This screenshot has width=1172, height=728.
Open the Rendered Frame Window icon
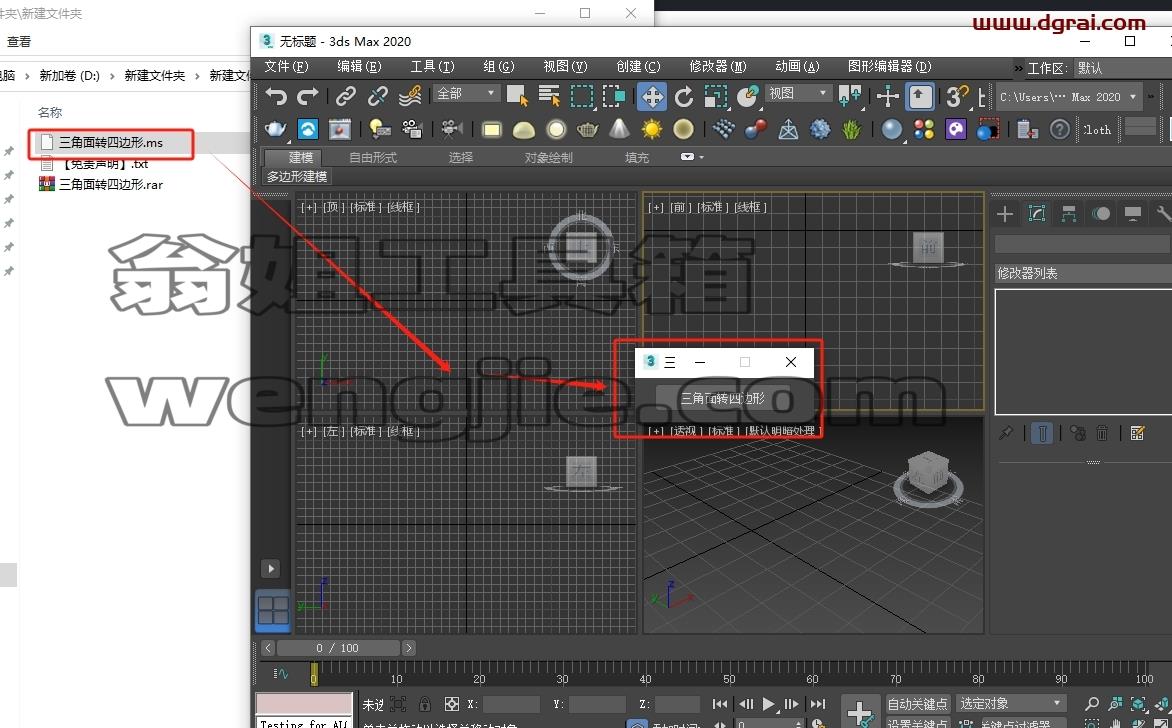pyautogui.click(x=339, y=129)
